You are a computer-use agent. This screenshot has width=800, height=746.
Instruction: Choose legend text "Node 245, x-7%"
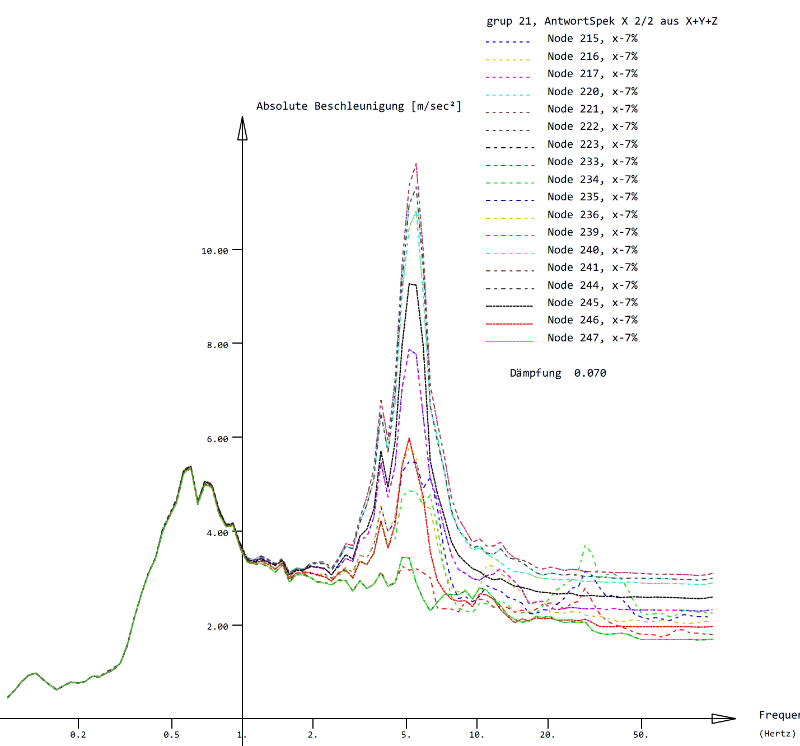click(592, 303)
